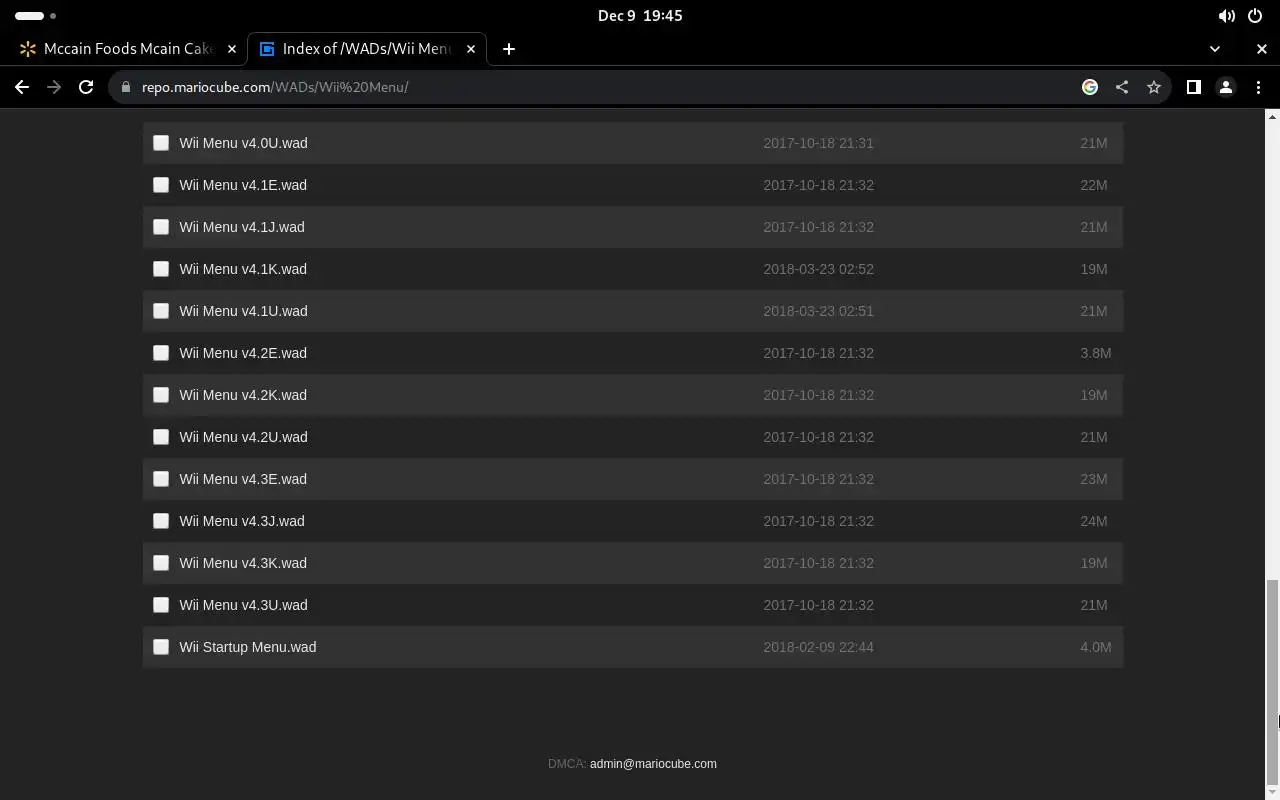Check the Wii Menu v4.3U.wad checkbox

(161, 605)
